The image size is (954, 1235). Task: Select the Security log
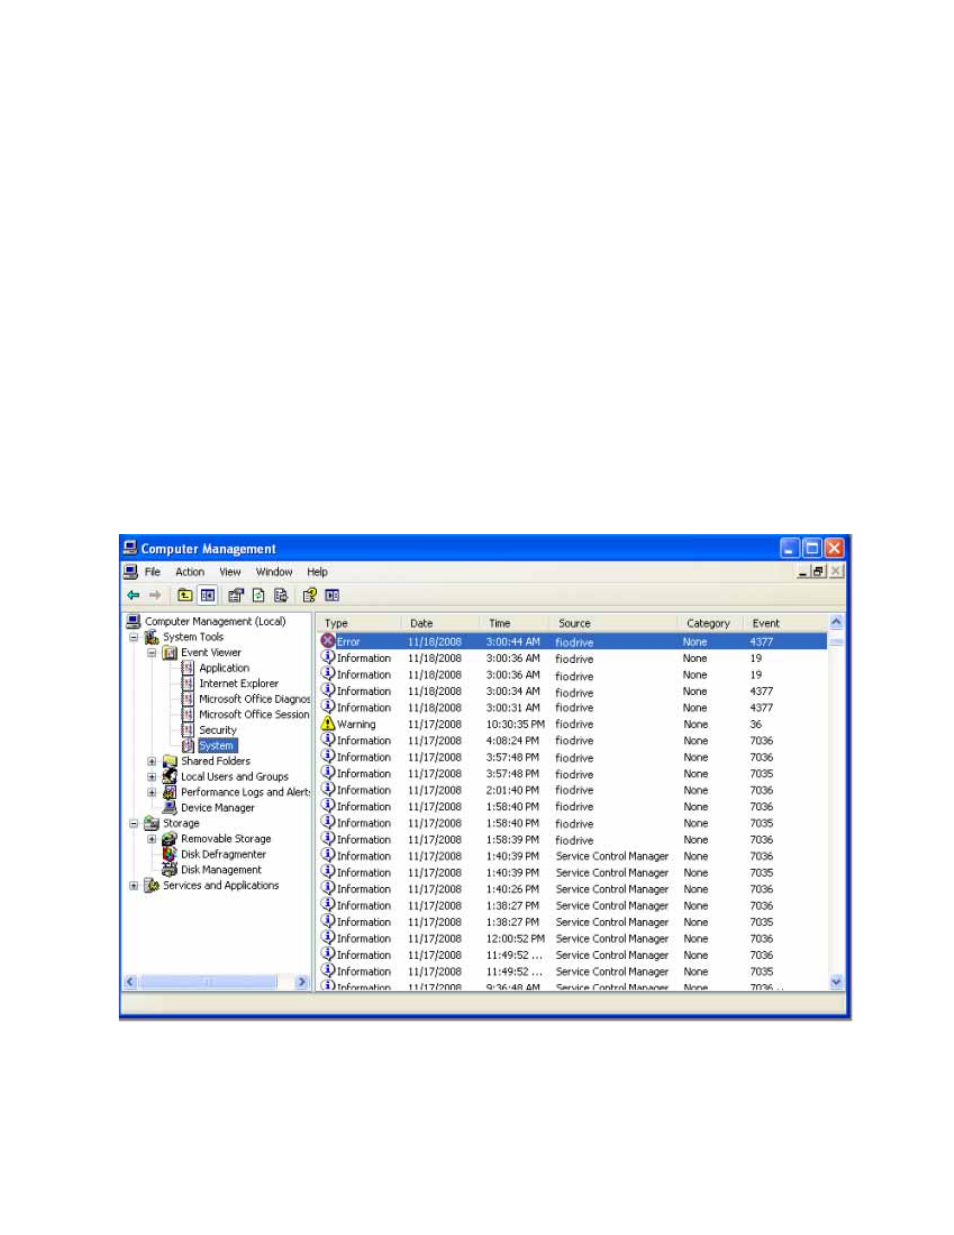[x=218, y=730]
